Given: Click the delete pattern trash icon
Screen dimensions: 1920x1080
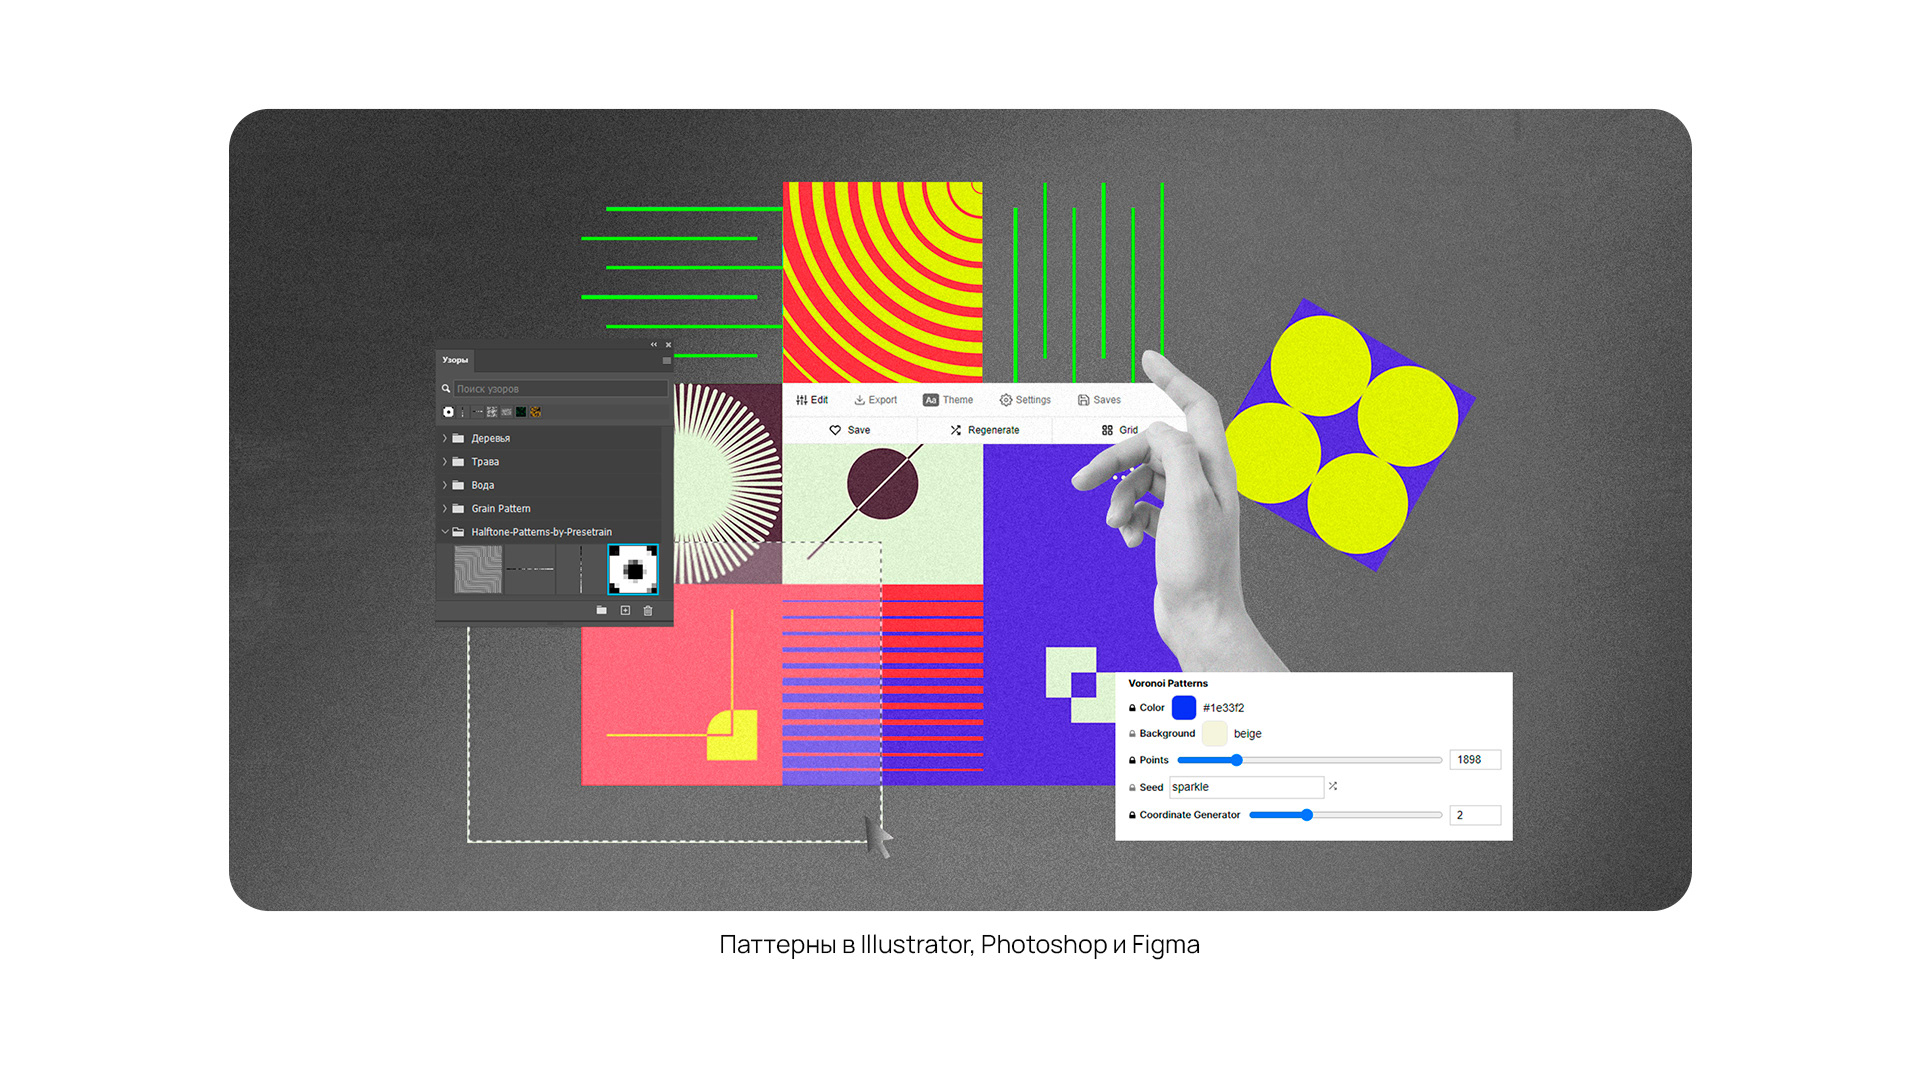Looking at the screenshot, I should point(648,611).
